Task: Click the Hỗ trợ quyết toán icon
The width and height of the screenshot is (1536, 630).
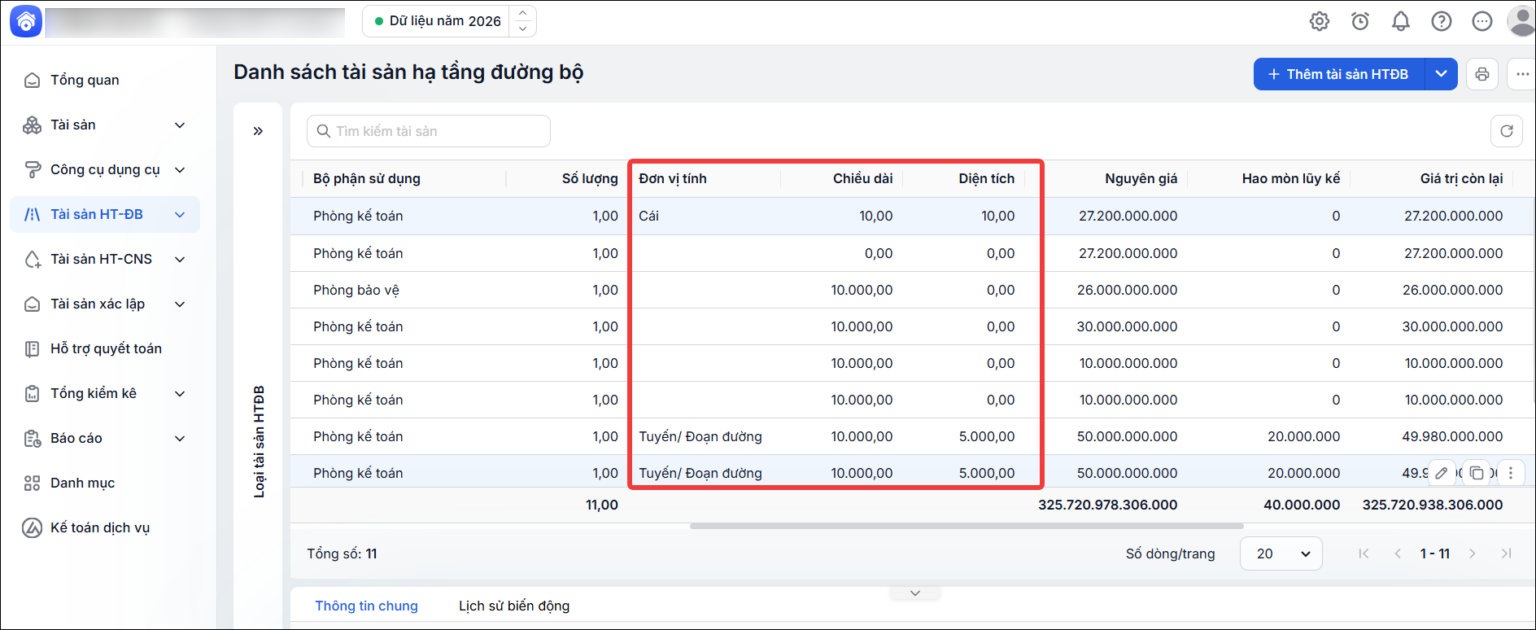Action: (32, 349)
